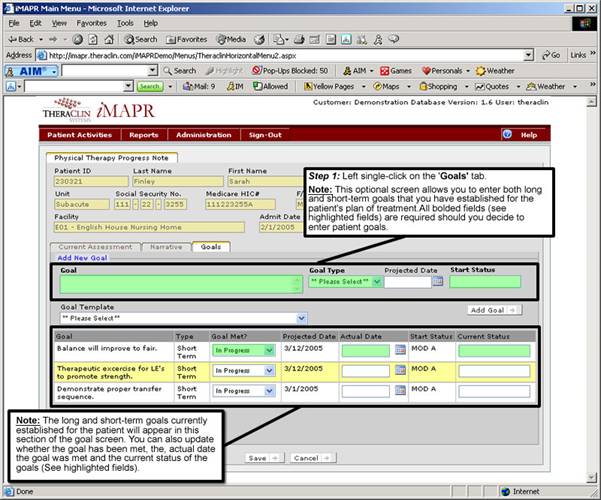Open calendar for Demonstrate transfer goal row
This screenshot has height=500, width=601.
400,390
